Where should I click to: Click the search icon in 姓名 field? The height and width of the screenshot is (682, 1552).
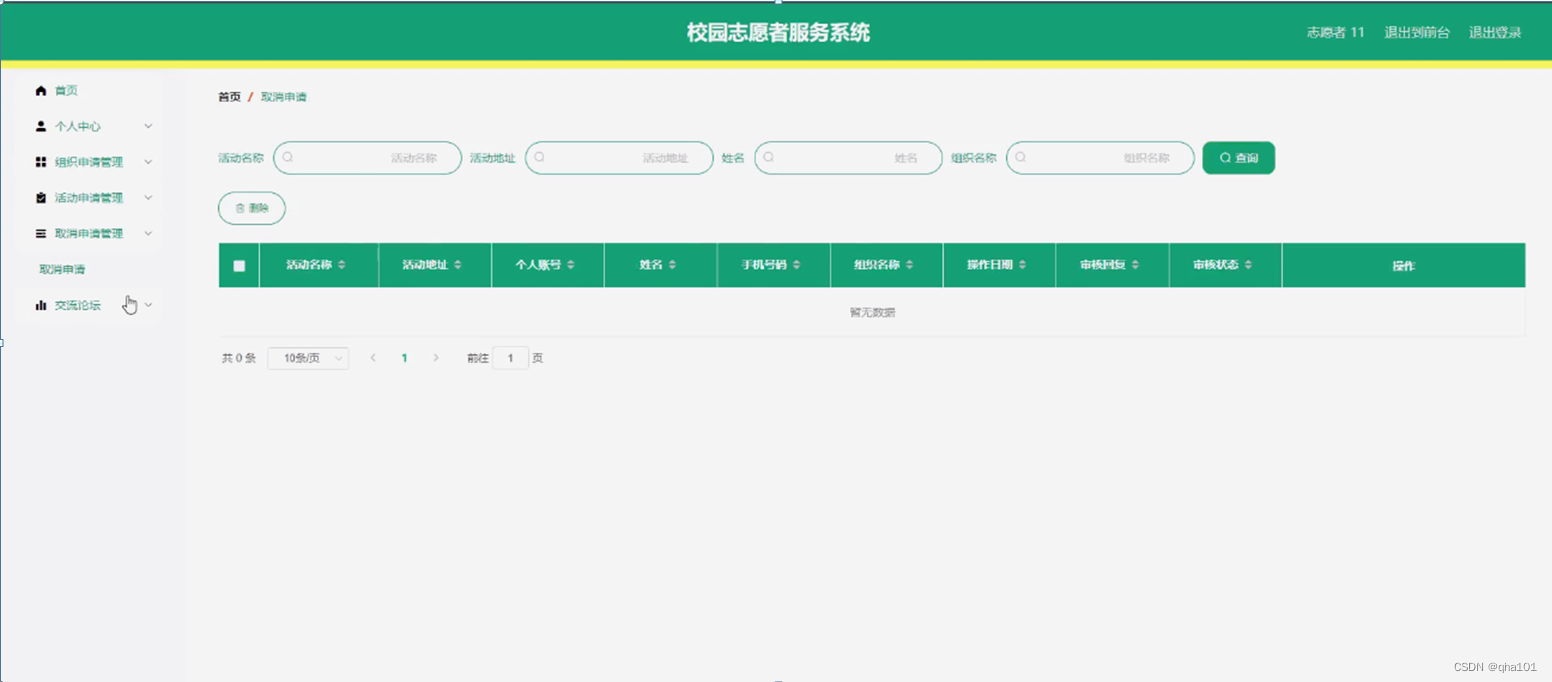coord(769,158)
